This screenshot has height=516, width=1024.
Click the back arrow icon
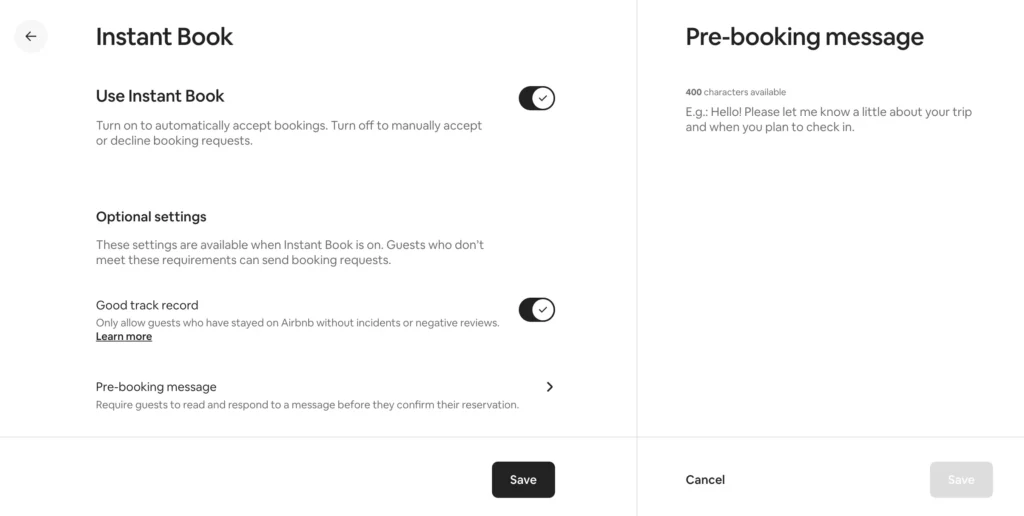(31, 37)
